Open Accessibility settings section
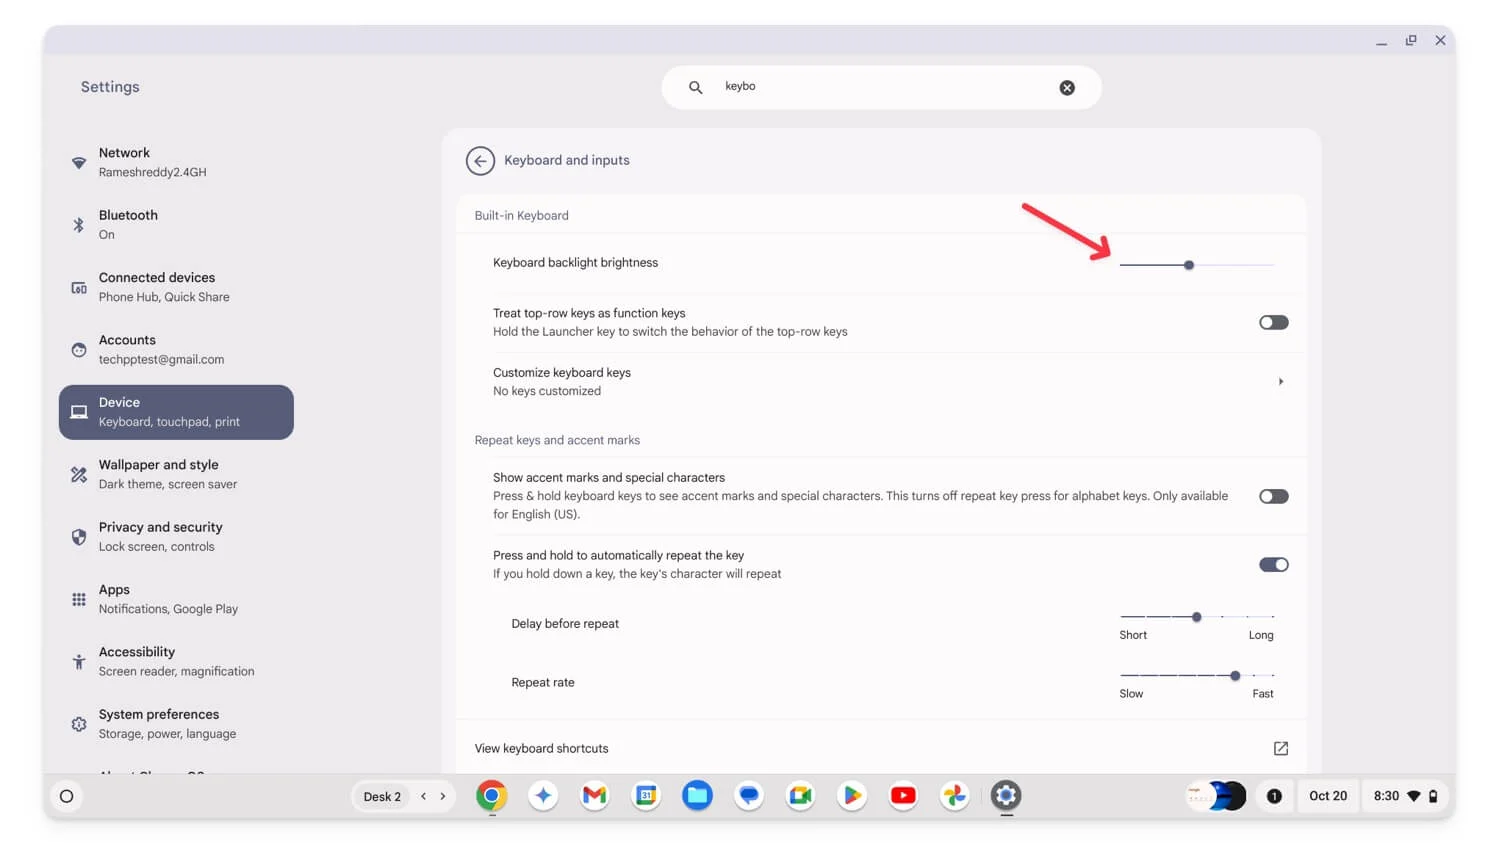This screenshot has height=843, width=1499. (x=176, y=661)
